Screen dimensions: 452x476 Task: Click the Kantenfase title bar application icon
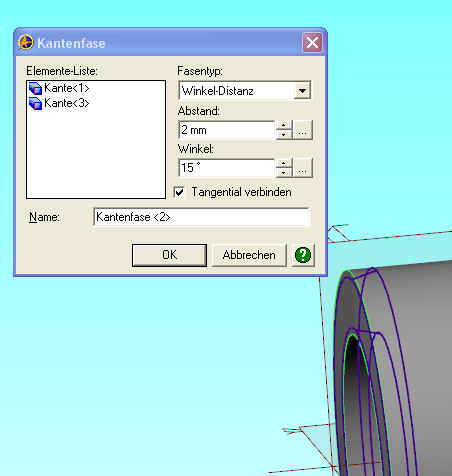pos(26,43)
